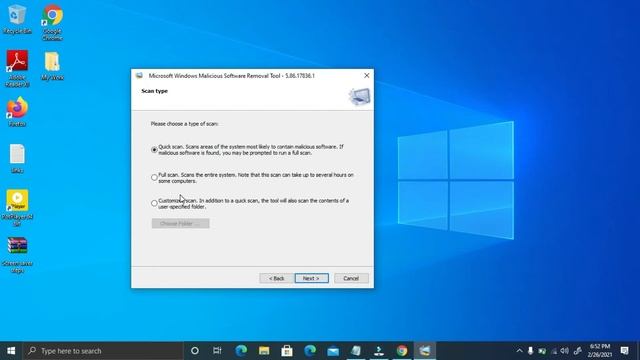Click the taskbar search box
The height and width of the screenshot is (360, 640).
(103, 351)
